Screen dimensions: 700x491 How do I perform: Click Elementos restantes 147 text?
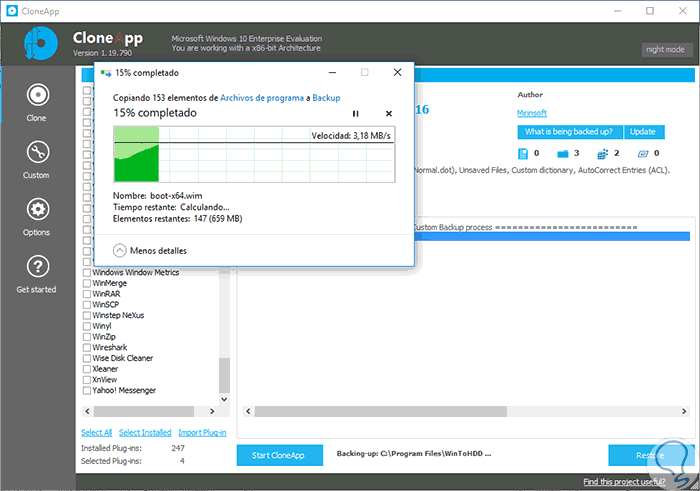177,219
